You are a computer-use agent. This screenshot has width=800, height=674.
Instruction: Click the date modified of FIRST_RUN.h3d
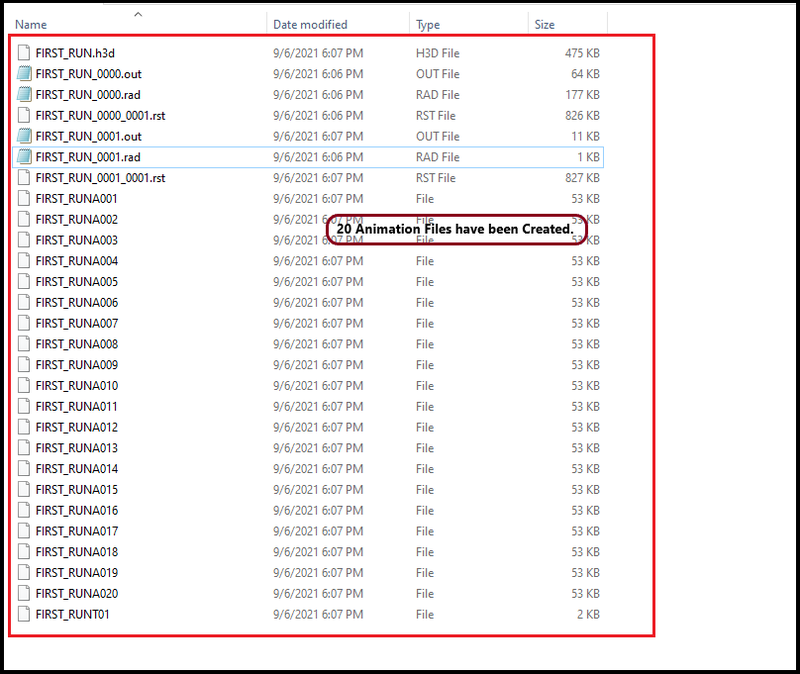coord(318,53)
